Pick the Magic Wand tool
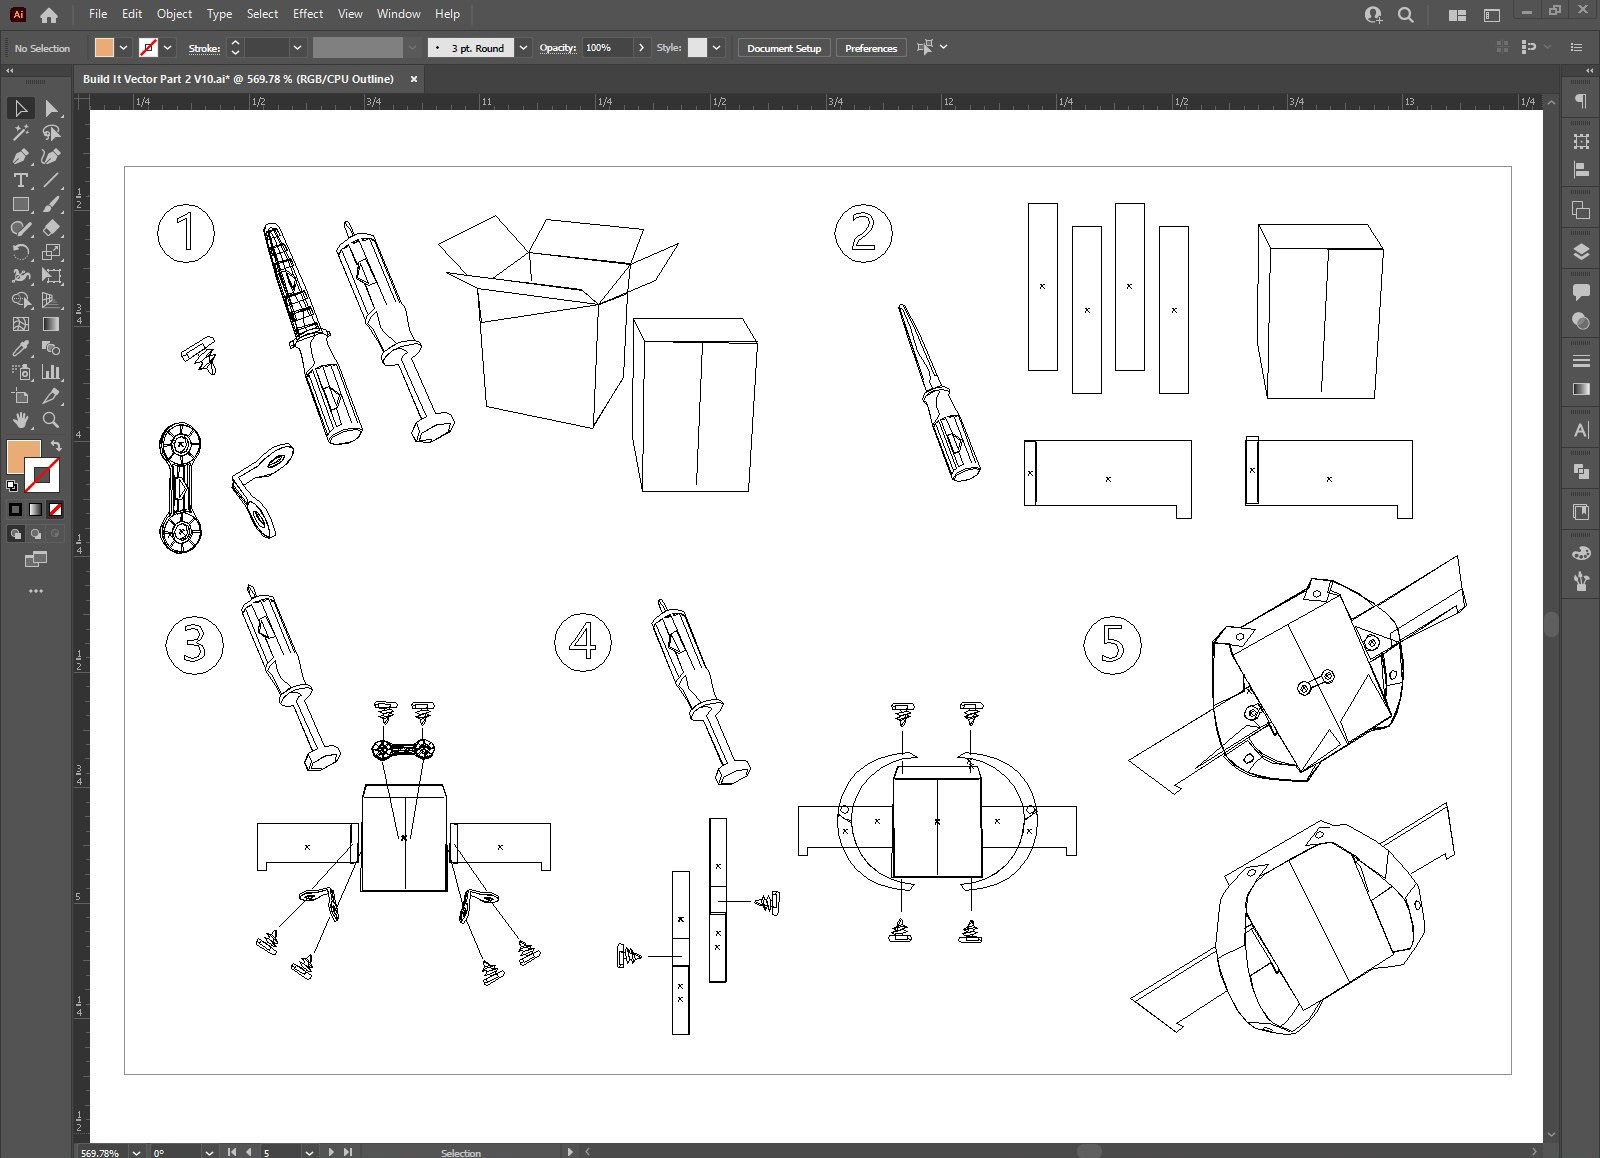The width and height of the screenshot is (1600, 1158). [21, 132]
